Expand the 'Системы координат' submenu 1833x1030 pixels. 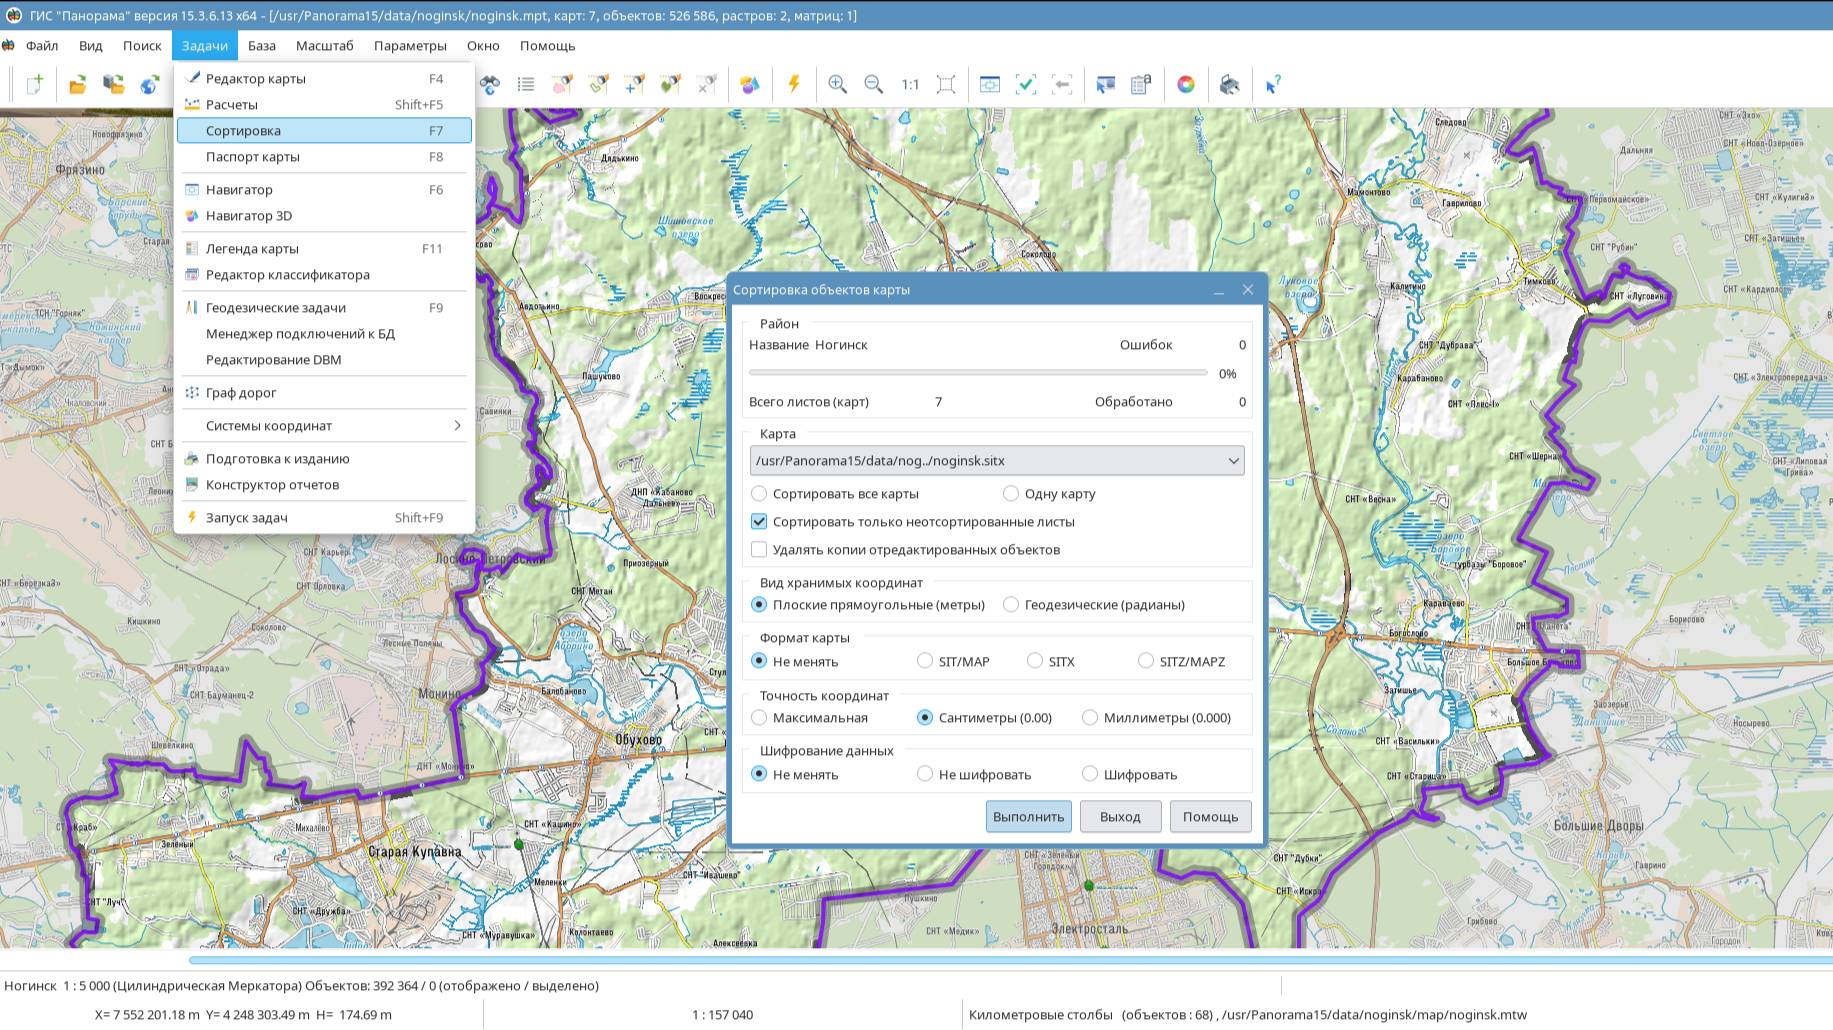(324, 426)
